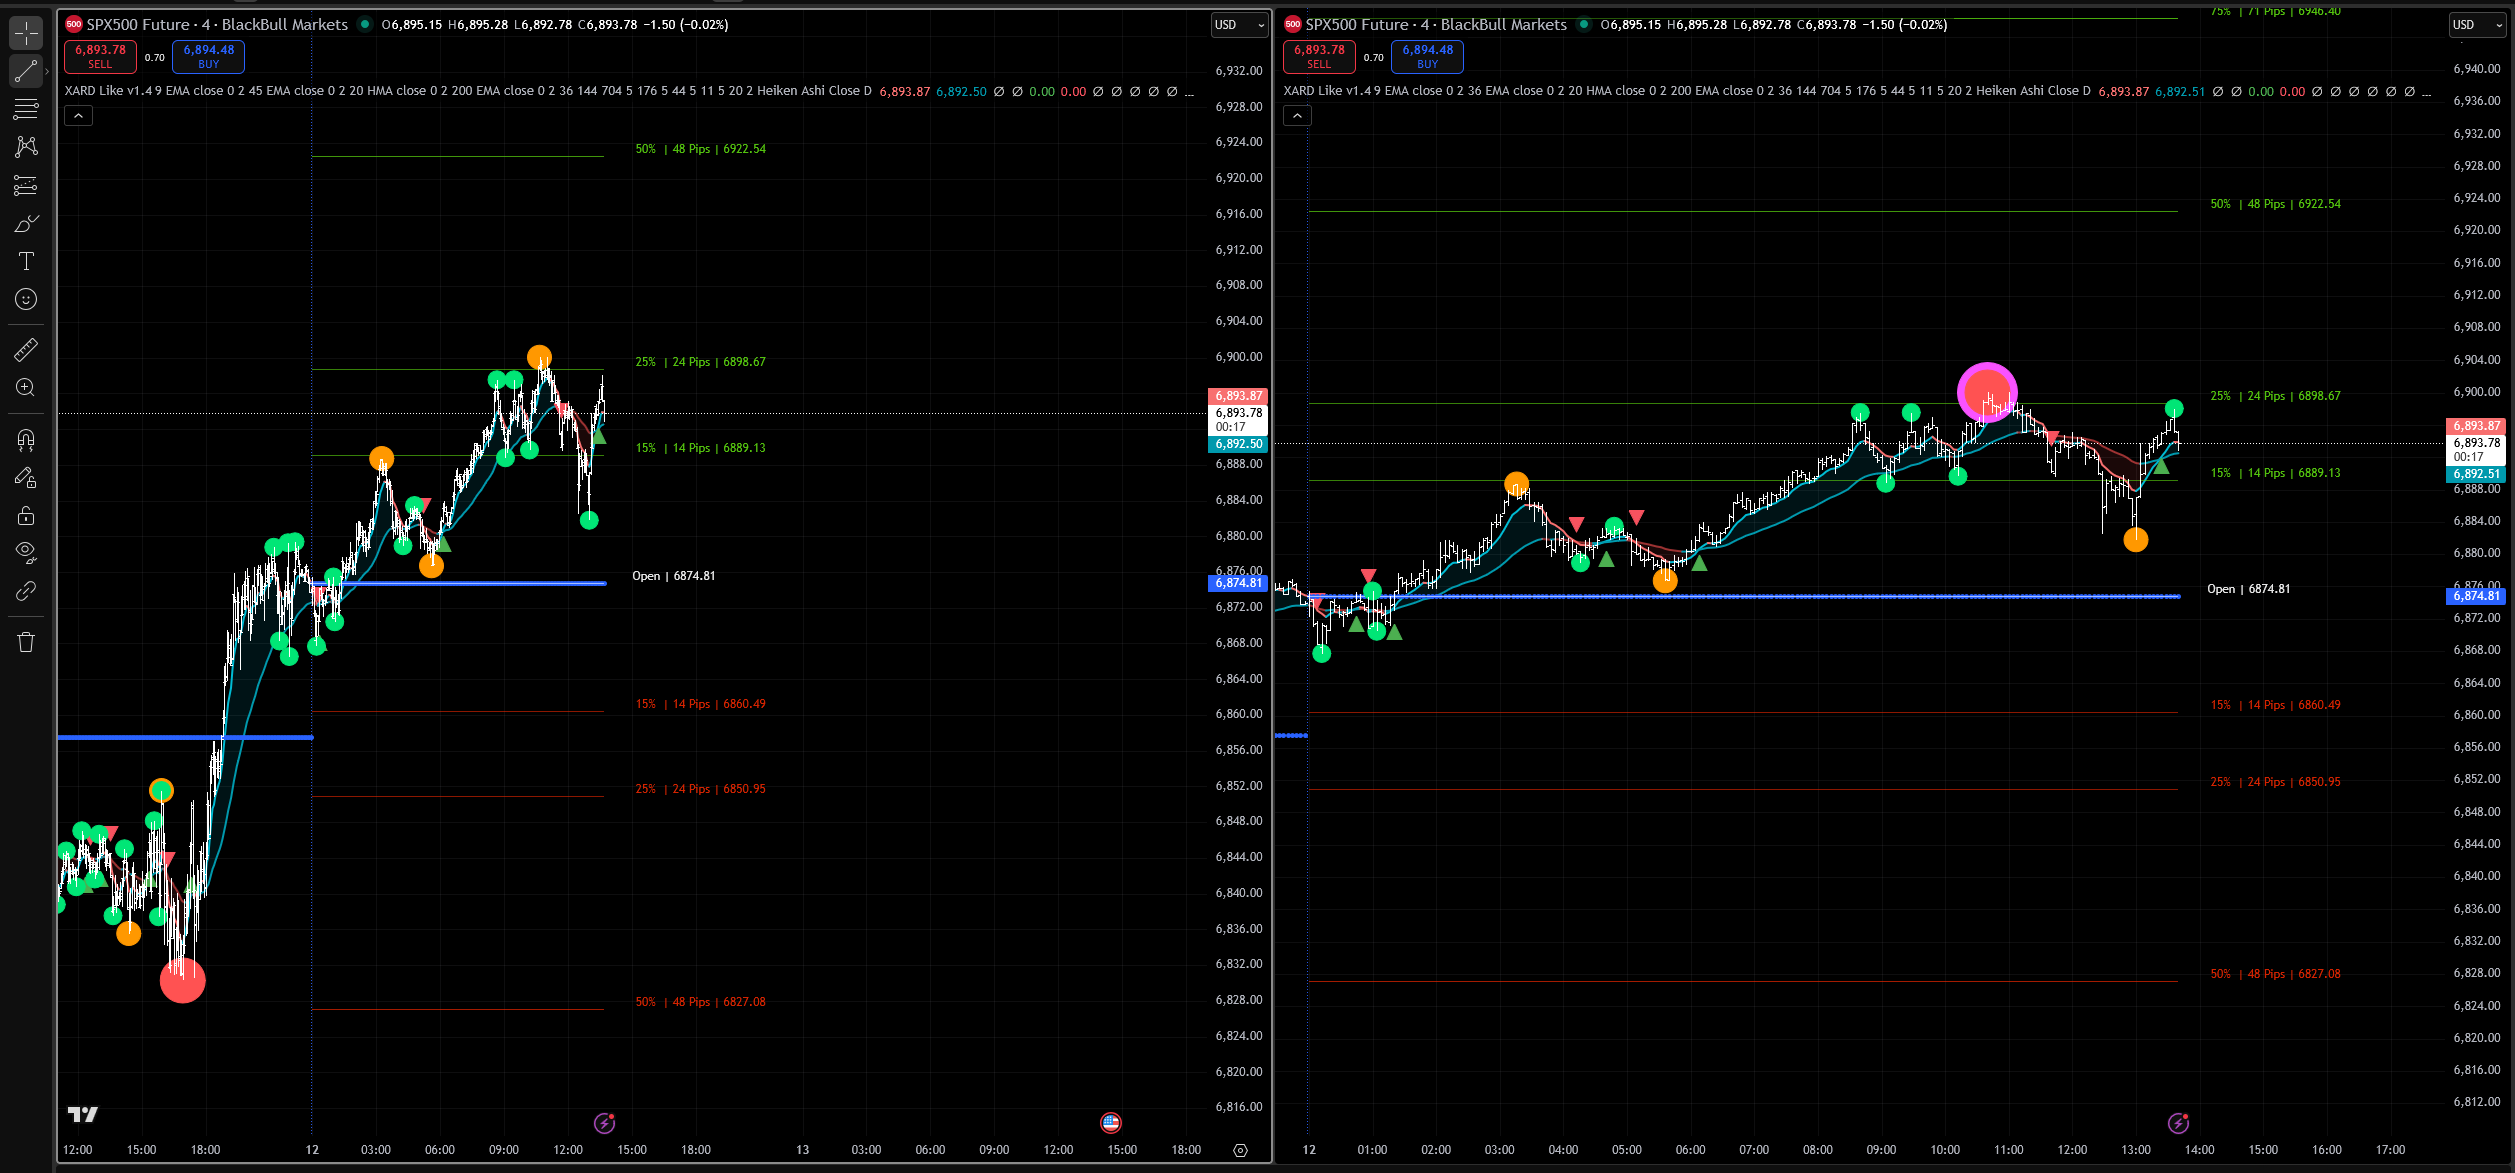This screenshot has width=2515, height=1173.
Task: Toggle magnet mode for drawings
Action: 26,440
